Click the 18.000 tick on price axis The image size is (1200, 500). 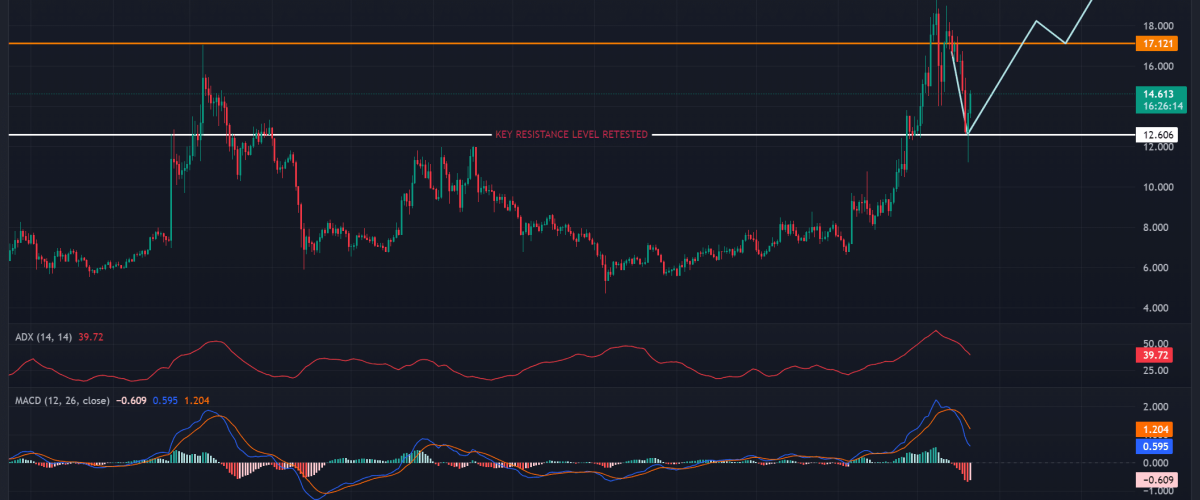1158,26
